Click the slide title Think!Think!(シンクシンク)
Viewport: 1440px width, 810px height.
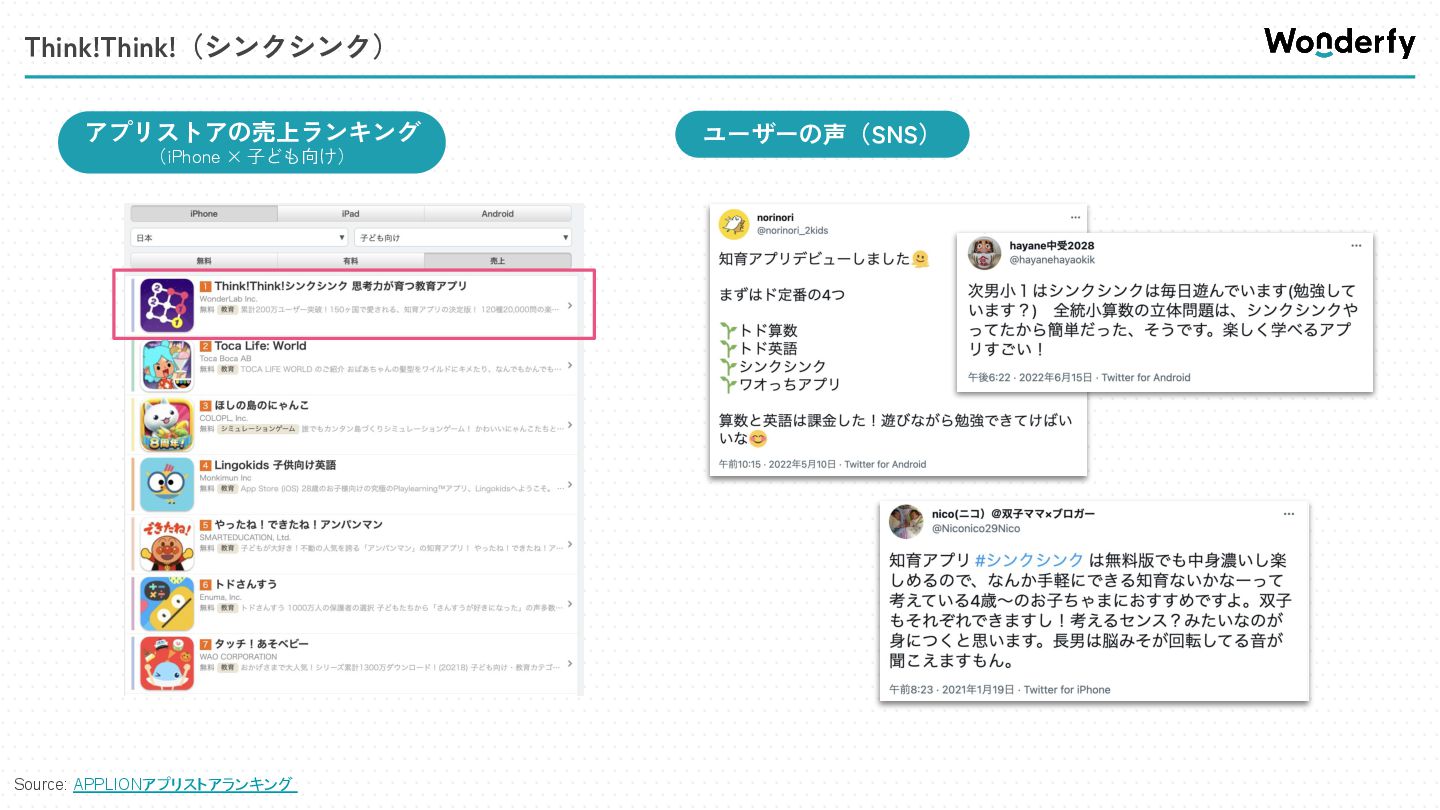(x=205, y=47)
